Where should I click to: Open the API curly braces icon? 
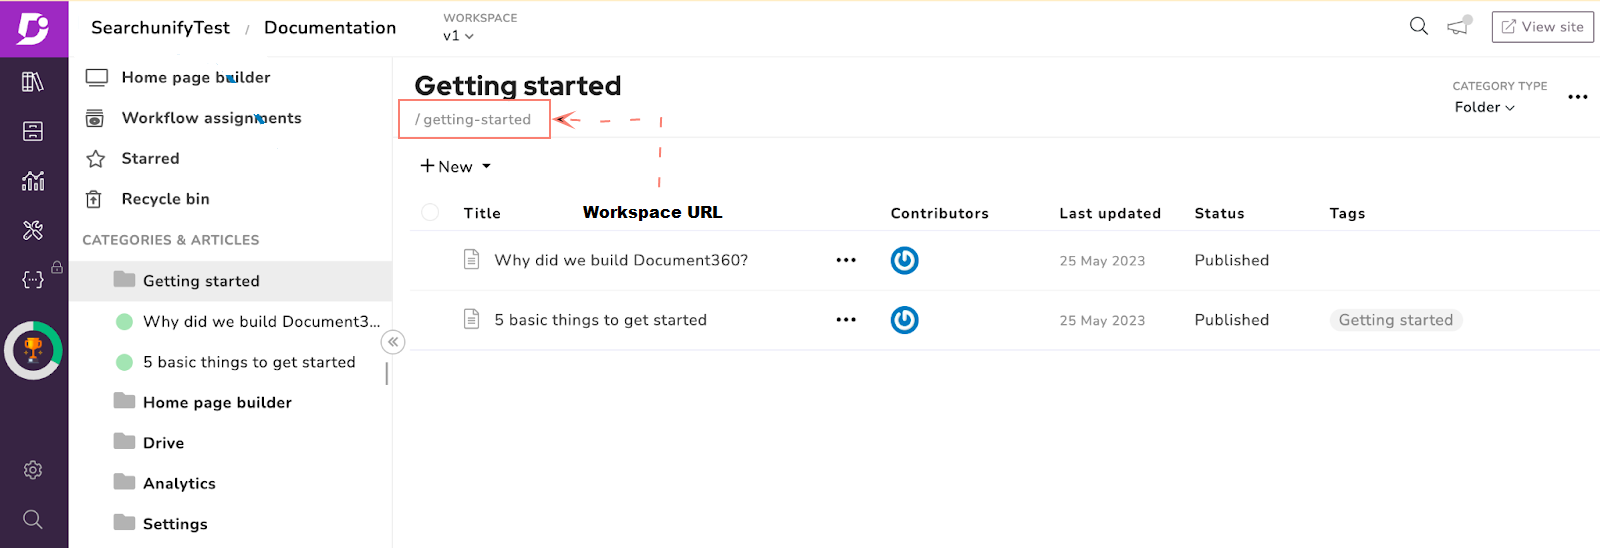pos(33,280)
